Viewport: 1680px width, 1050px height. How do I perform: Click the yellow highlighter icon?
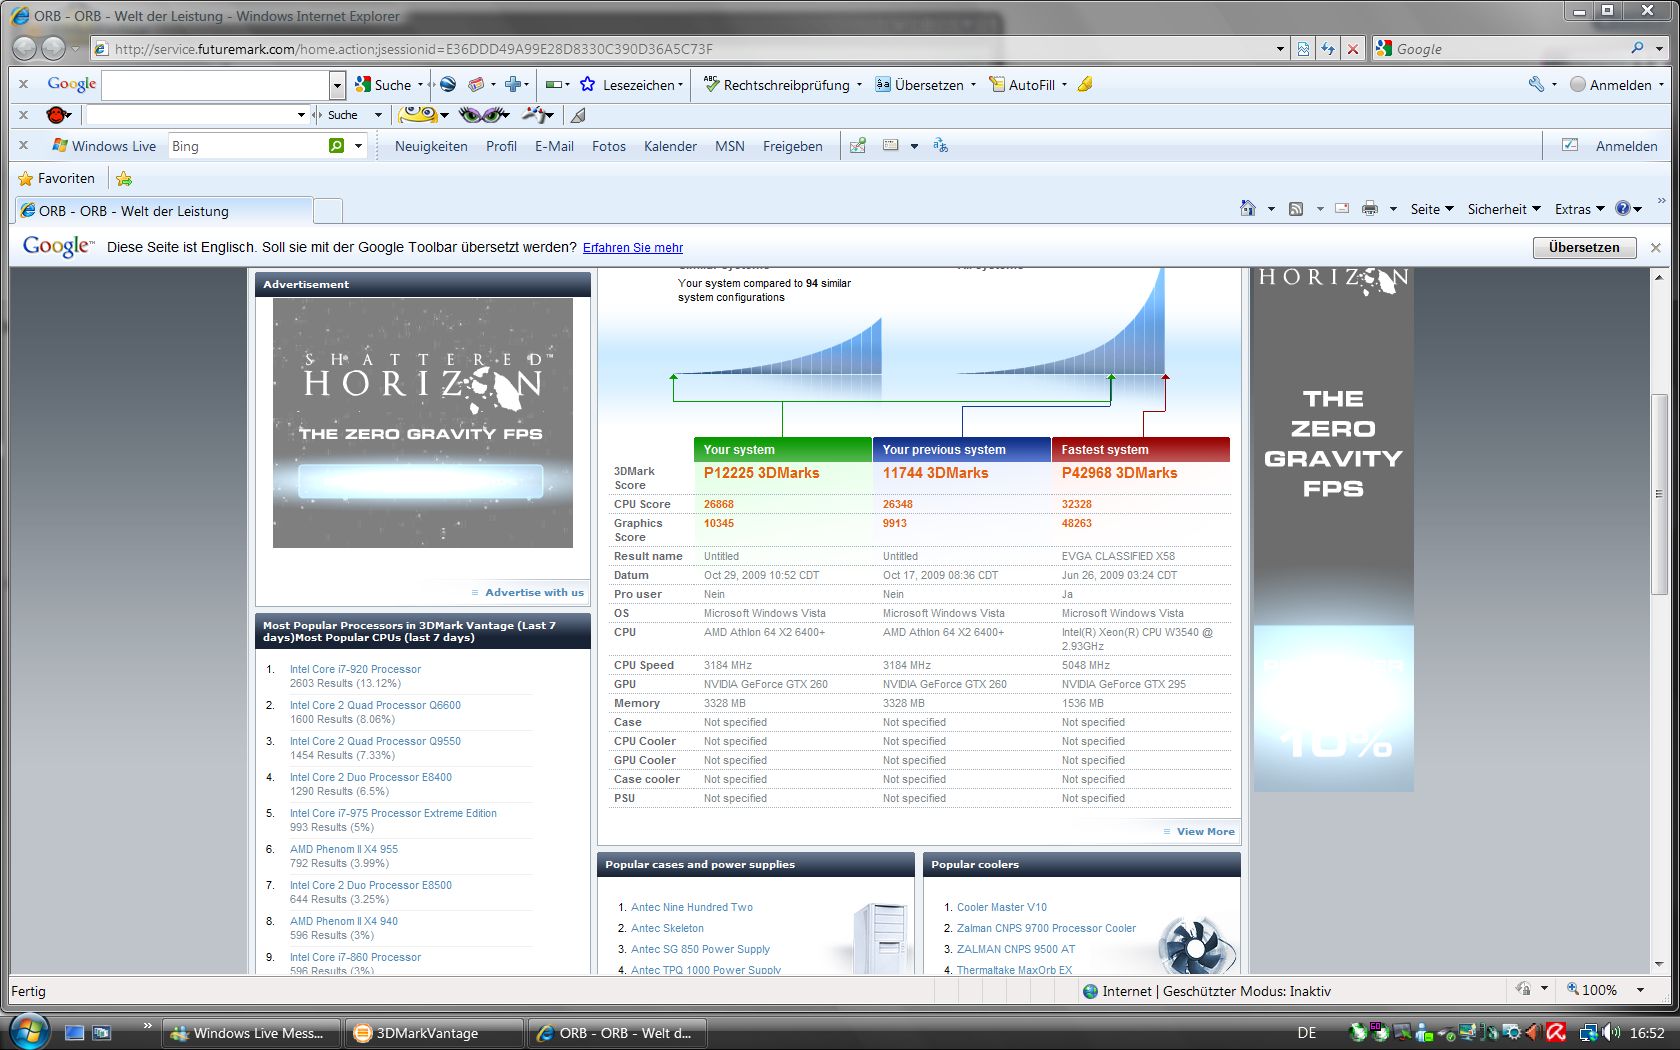point(1085,85)
